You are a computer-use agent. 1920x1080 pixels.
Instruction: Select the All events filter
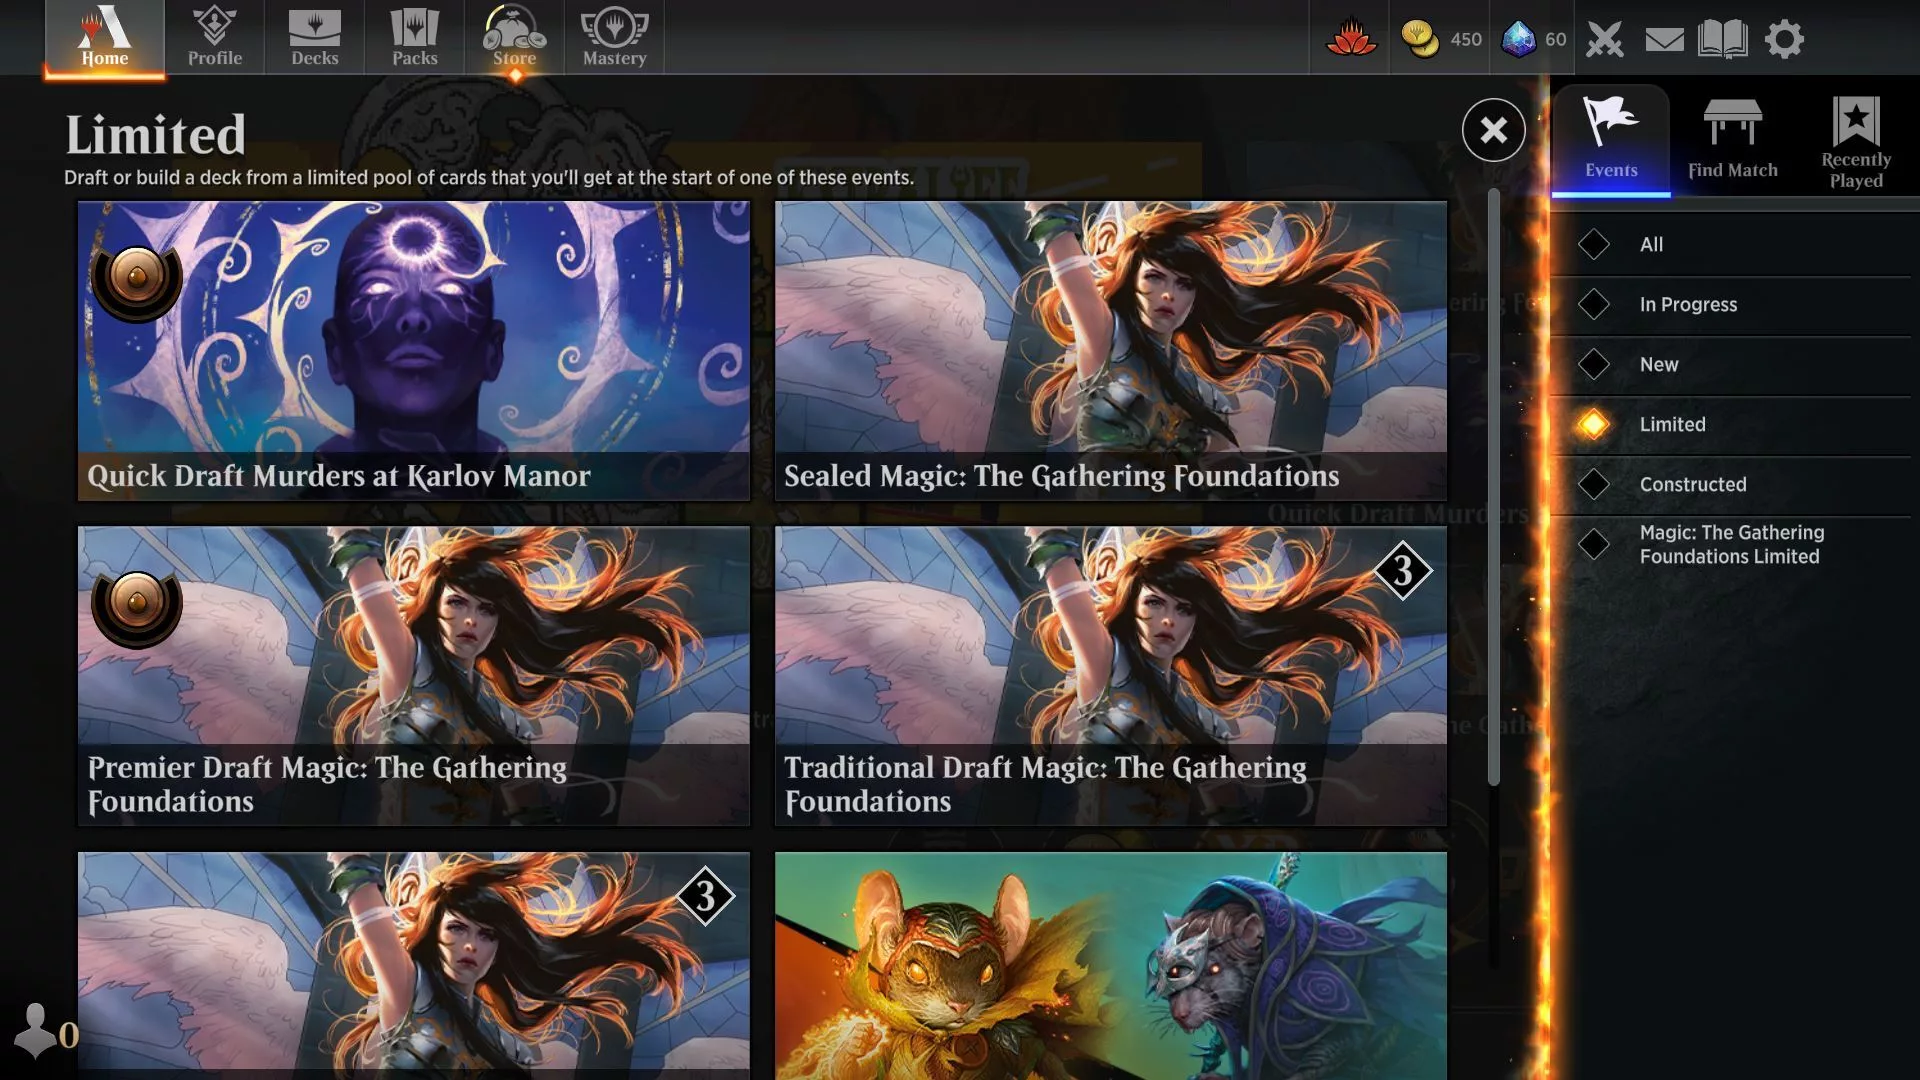click(x=1651, y=244)
